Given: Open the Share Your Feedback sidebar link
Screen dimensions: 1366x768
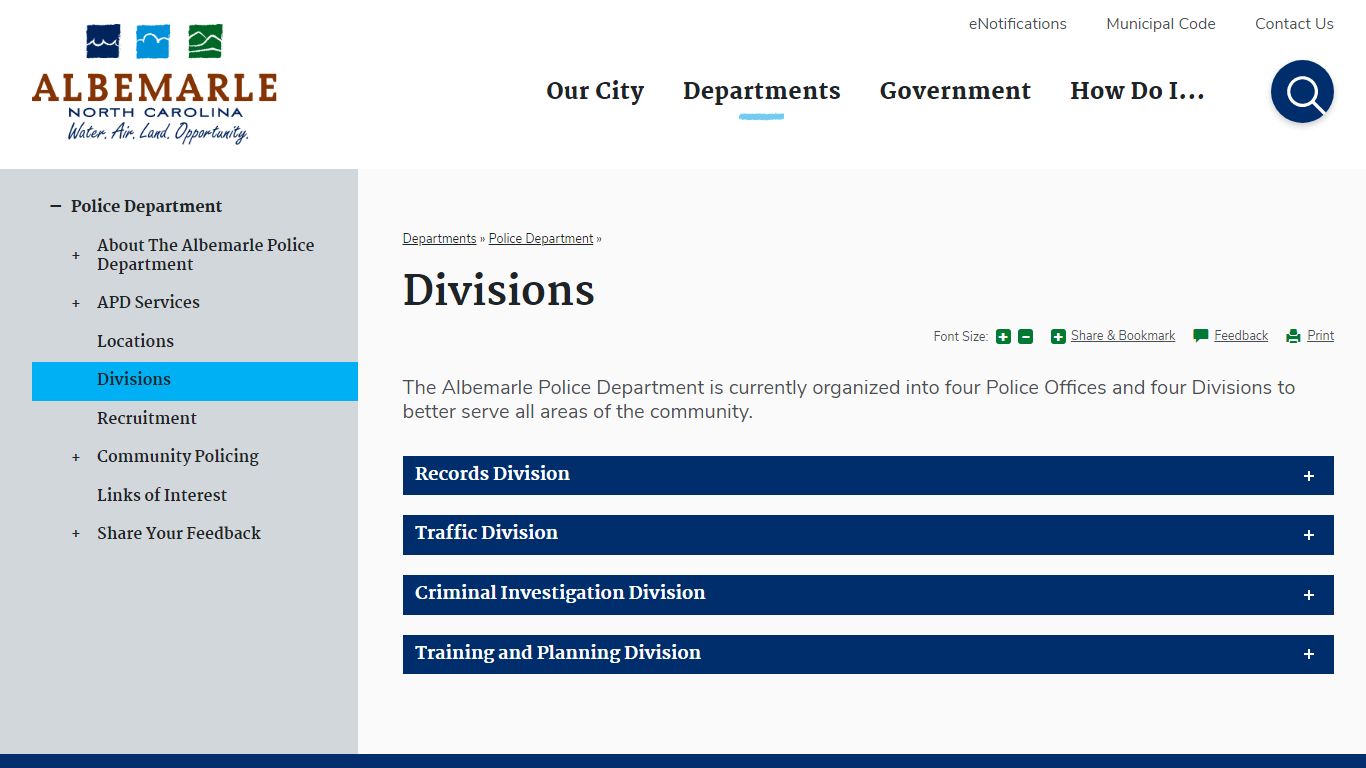Looking at the screenshot, I should tap(179, 533).
